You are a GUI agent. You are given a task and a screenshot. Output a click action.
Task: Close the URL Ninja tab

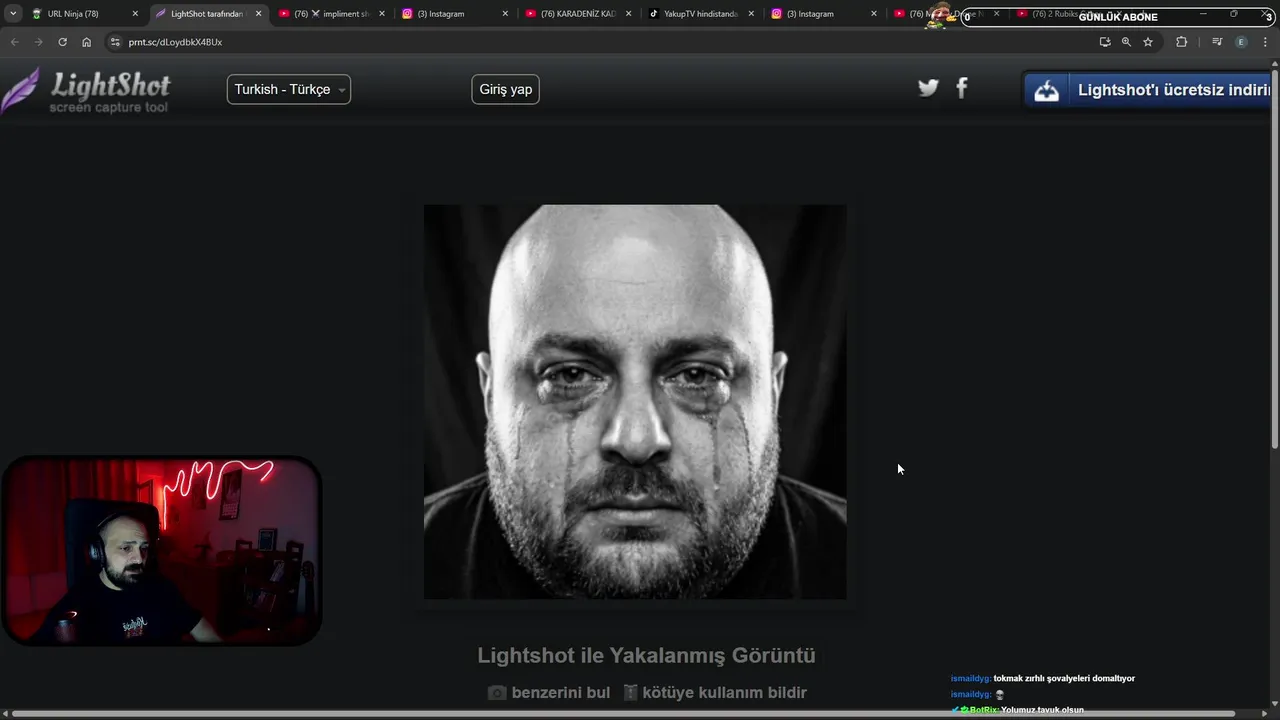(x=135, y=14)
